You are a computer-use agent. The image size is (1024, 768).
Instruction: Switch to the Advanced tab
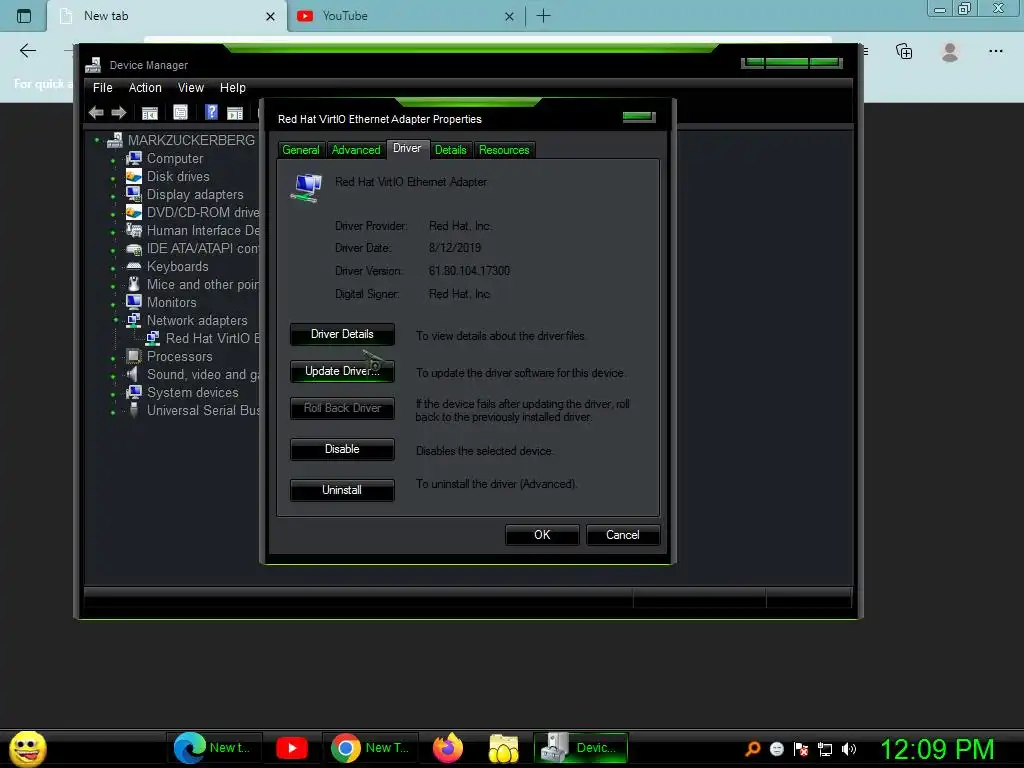[x=356, y=150]
